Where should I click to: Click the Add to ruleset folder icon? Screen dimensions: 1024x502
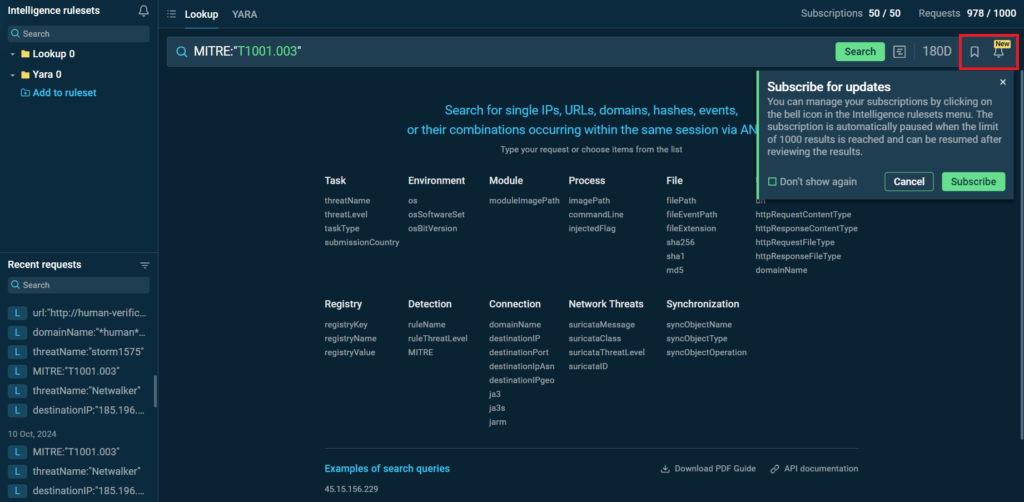(26, 93)
